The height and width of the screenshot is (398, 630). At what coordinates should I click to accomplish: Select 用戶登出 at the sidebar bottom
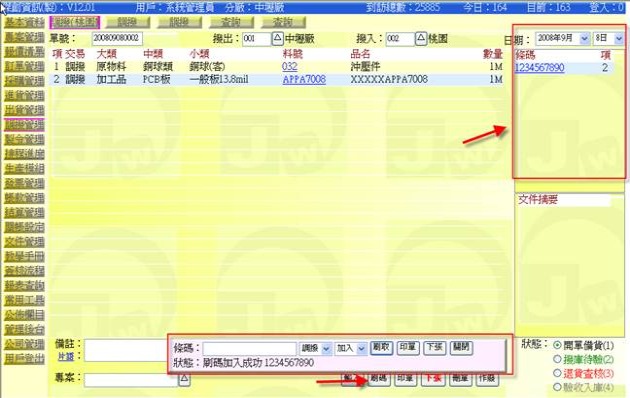(x=25, y=358)
